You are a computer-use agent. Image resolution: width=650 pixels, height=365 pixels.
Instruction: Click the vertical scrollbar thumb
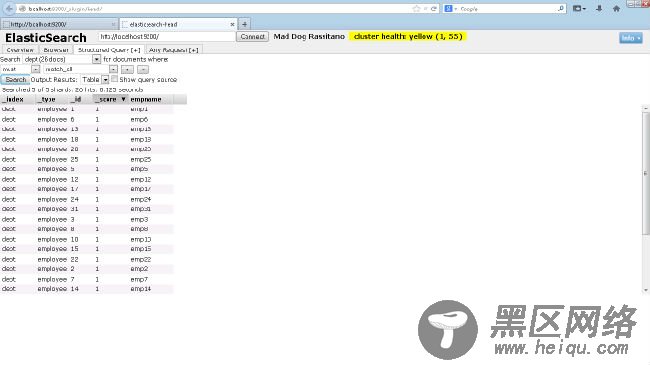pos(646,173)
